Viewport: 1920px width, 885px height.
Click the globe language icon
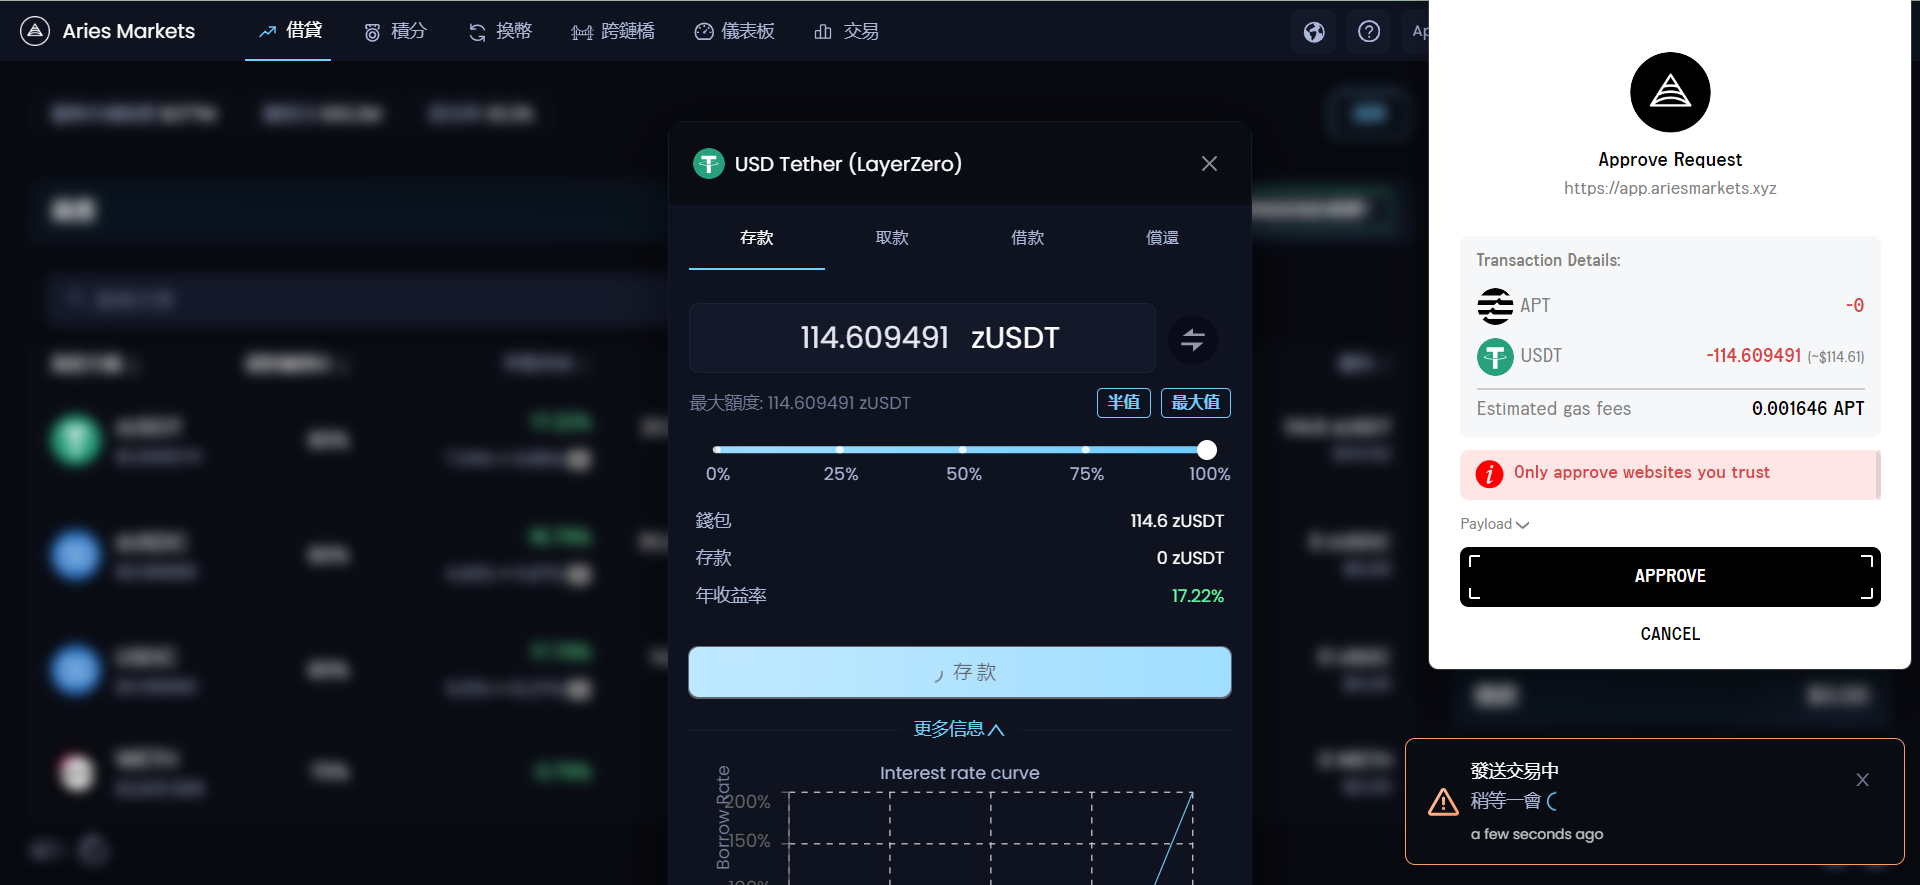click(1314, 32)
